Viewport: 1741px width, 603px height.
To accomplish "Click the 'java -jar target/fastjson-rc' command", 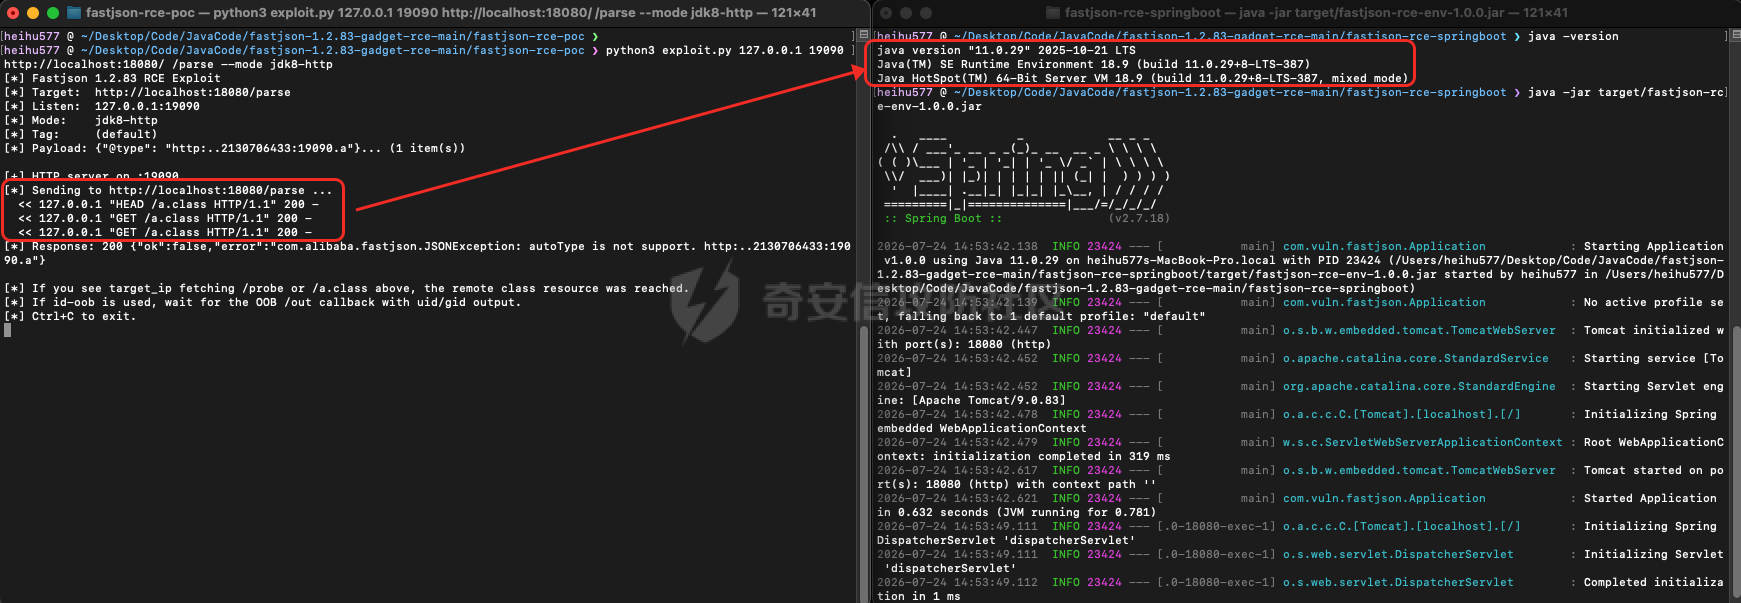I will coord(1626,92).
